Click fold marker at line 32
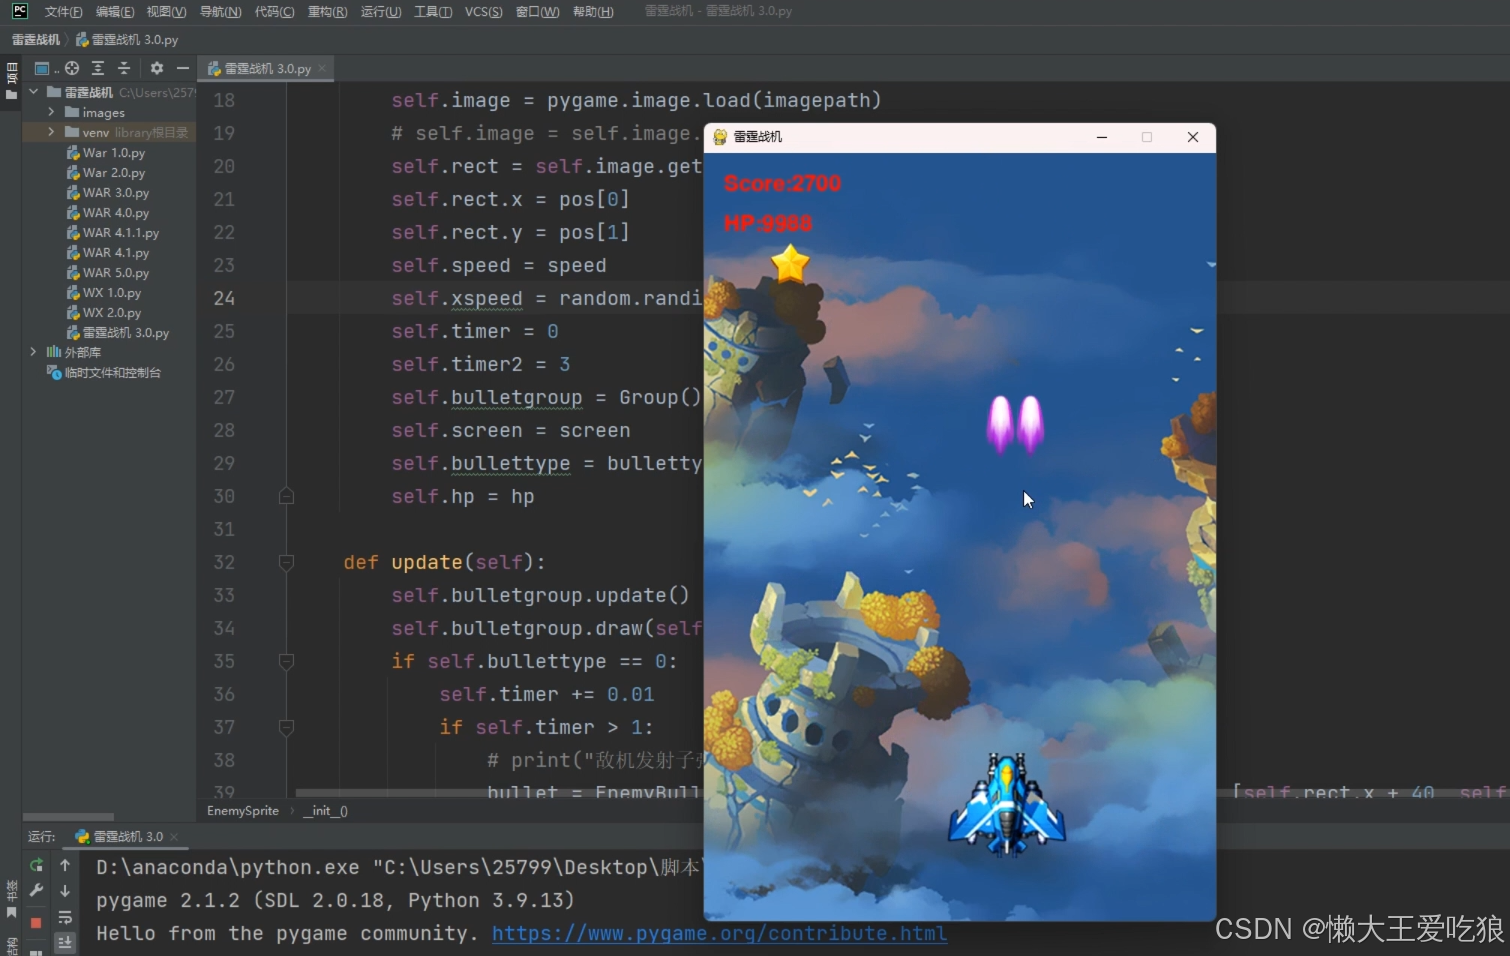Image resolution: width=1510 pixels, height=956 pixels. 286,562
